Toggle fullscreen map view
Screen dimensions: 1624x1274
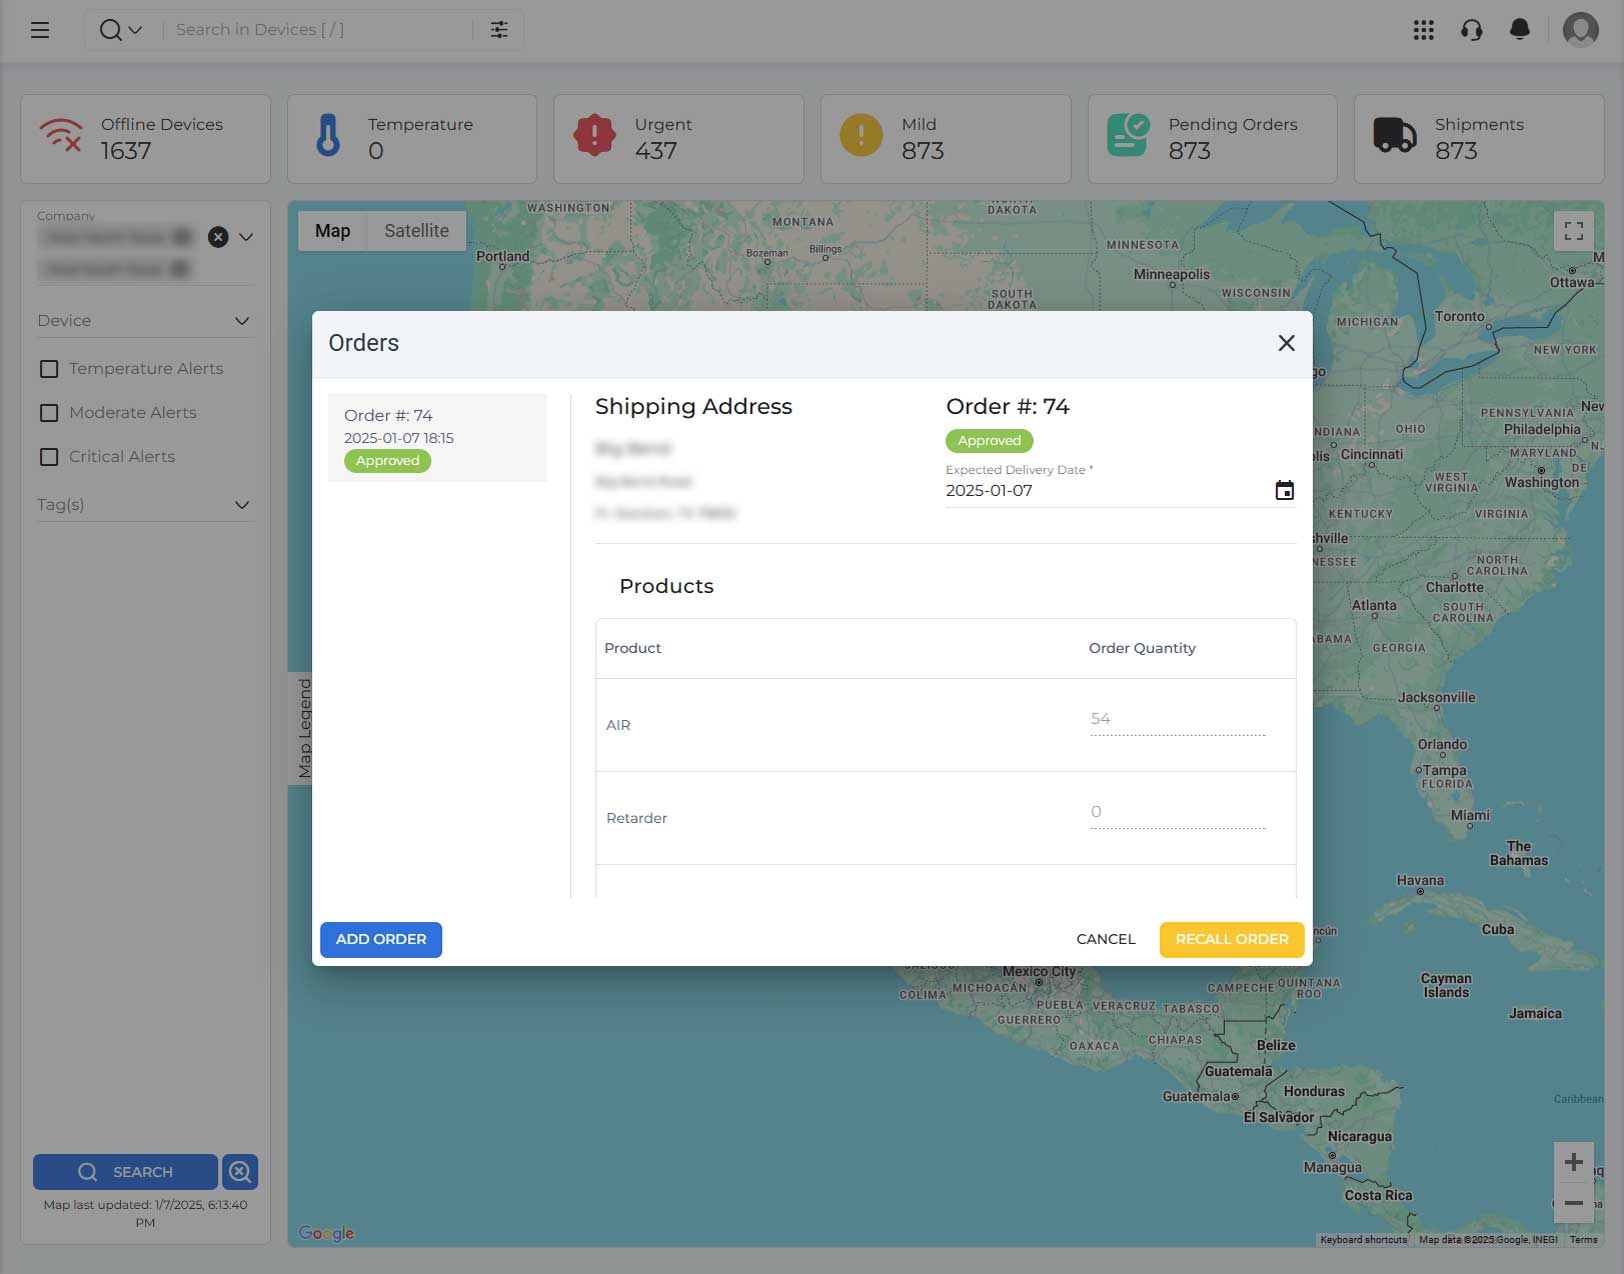pyautogui.click(x=1573, y=231)
